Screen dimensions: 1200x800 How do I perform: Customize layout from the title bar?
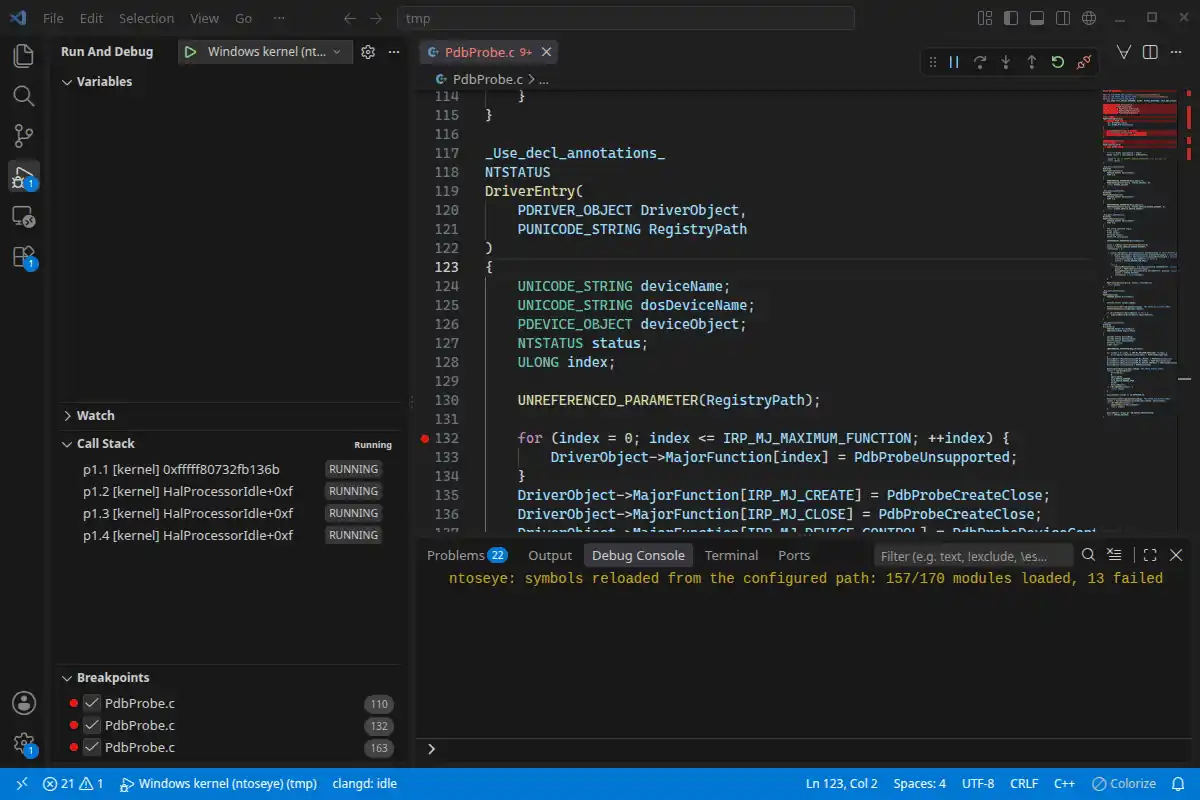tap(985, 18)
